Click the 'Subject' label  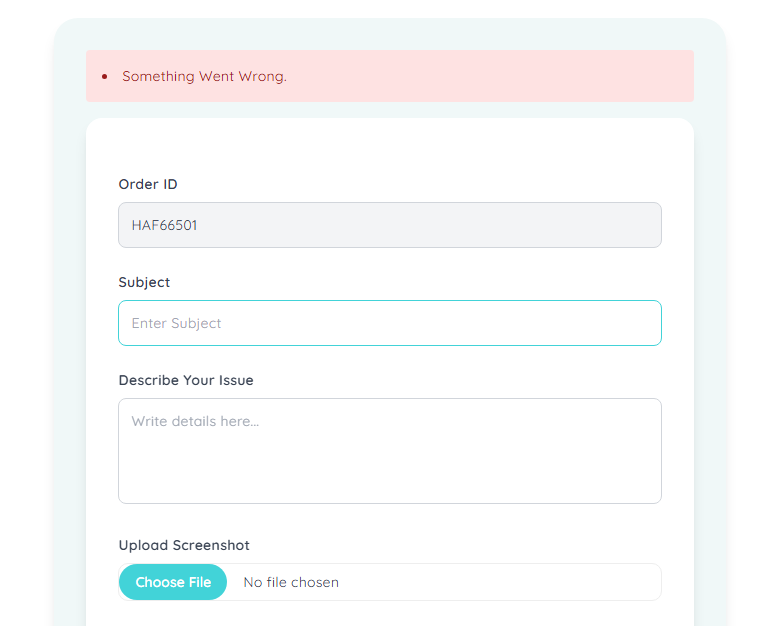pos(144,283)
